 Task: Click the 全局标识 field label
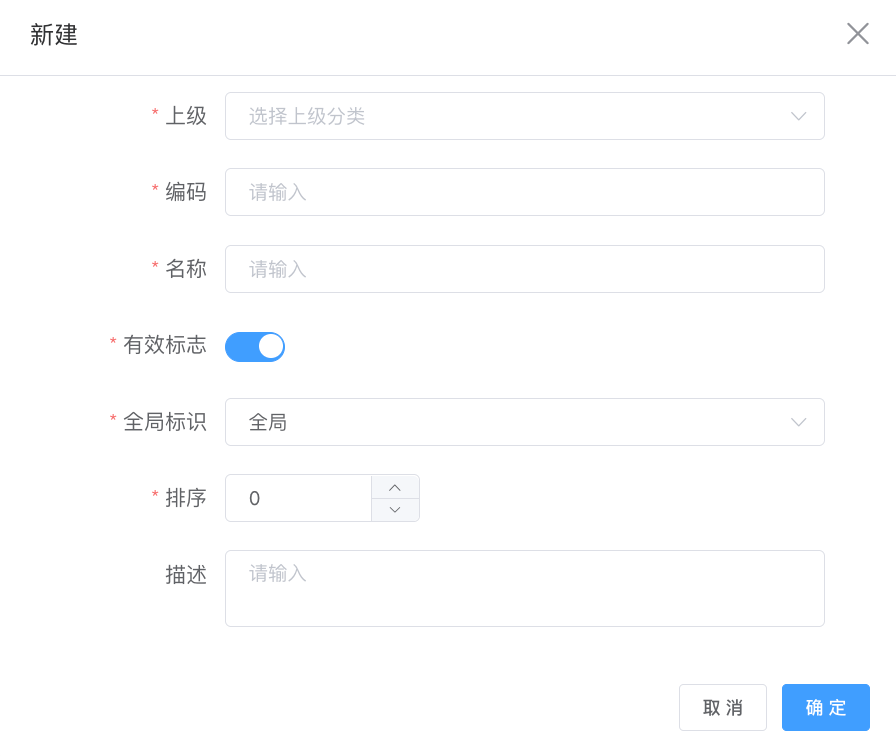(x=164, y=422)
